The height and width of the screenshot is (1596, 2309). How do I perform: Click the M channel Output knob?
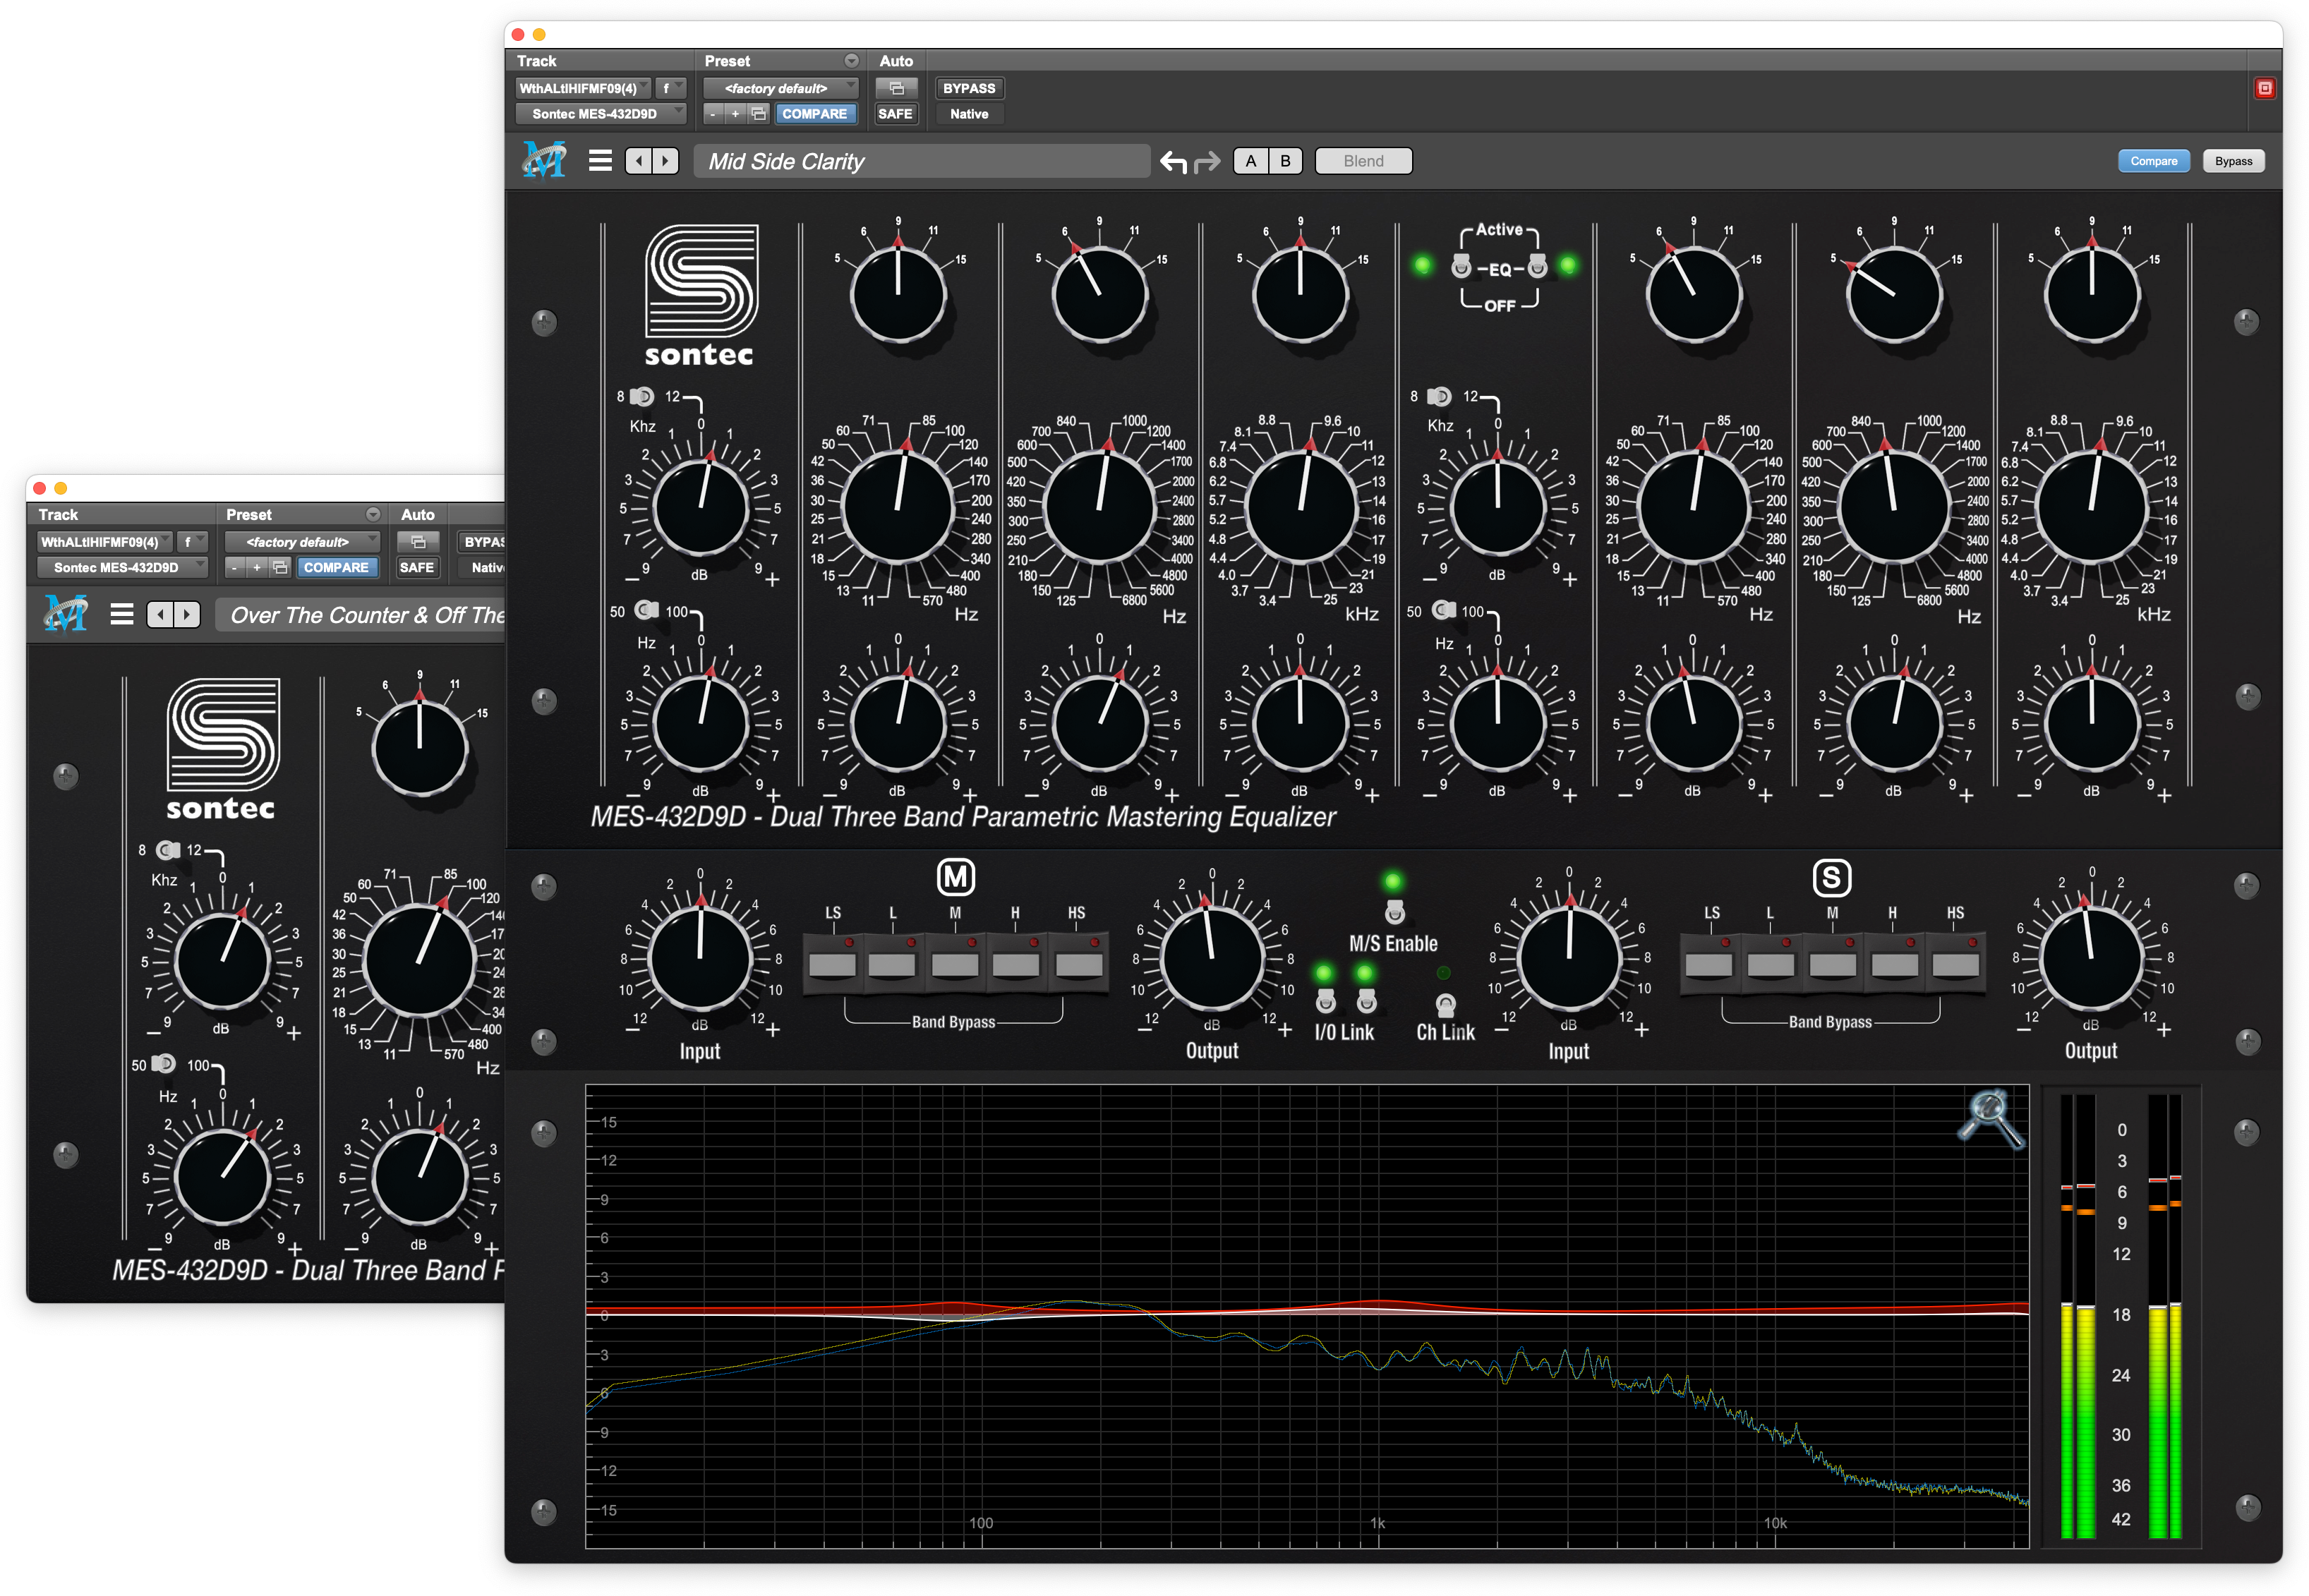(1212, 958)
